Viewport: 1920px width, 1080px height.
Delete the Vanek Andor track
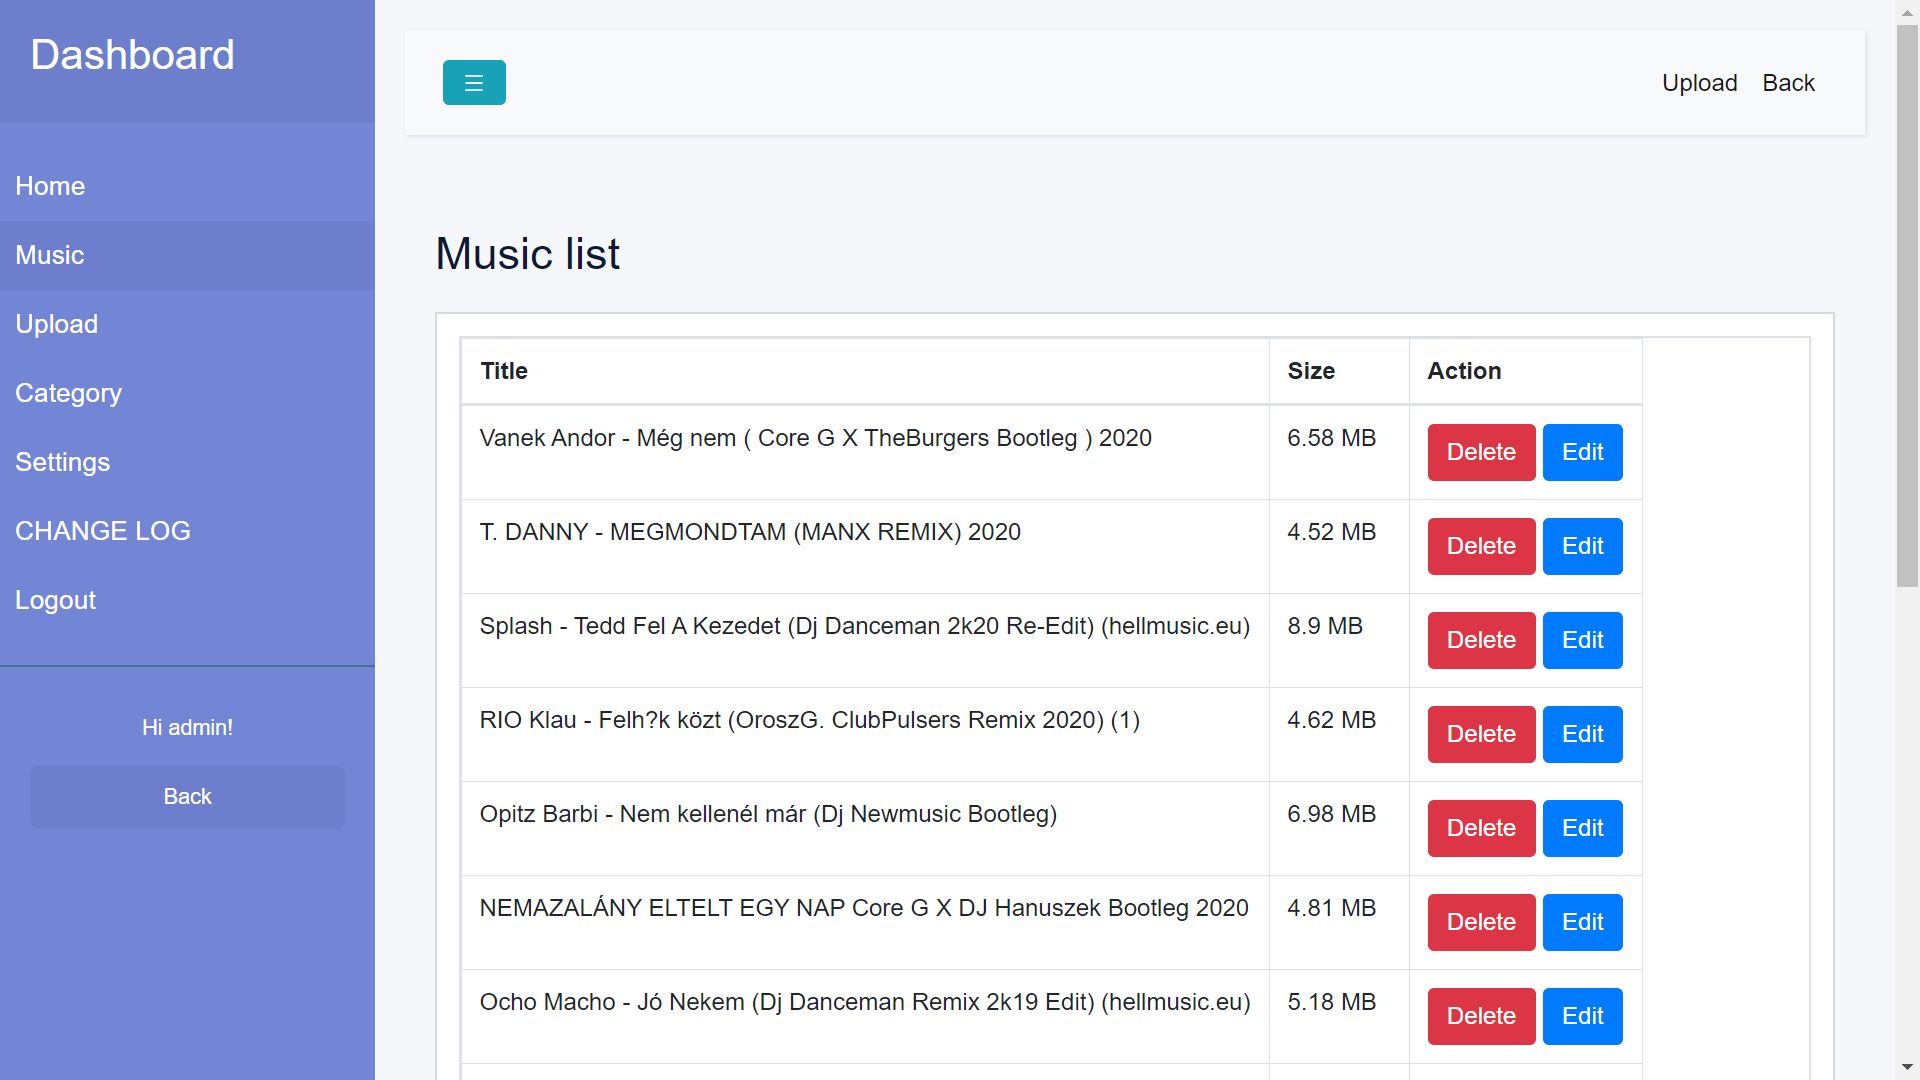(x=1481, y=452)
